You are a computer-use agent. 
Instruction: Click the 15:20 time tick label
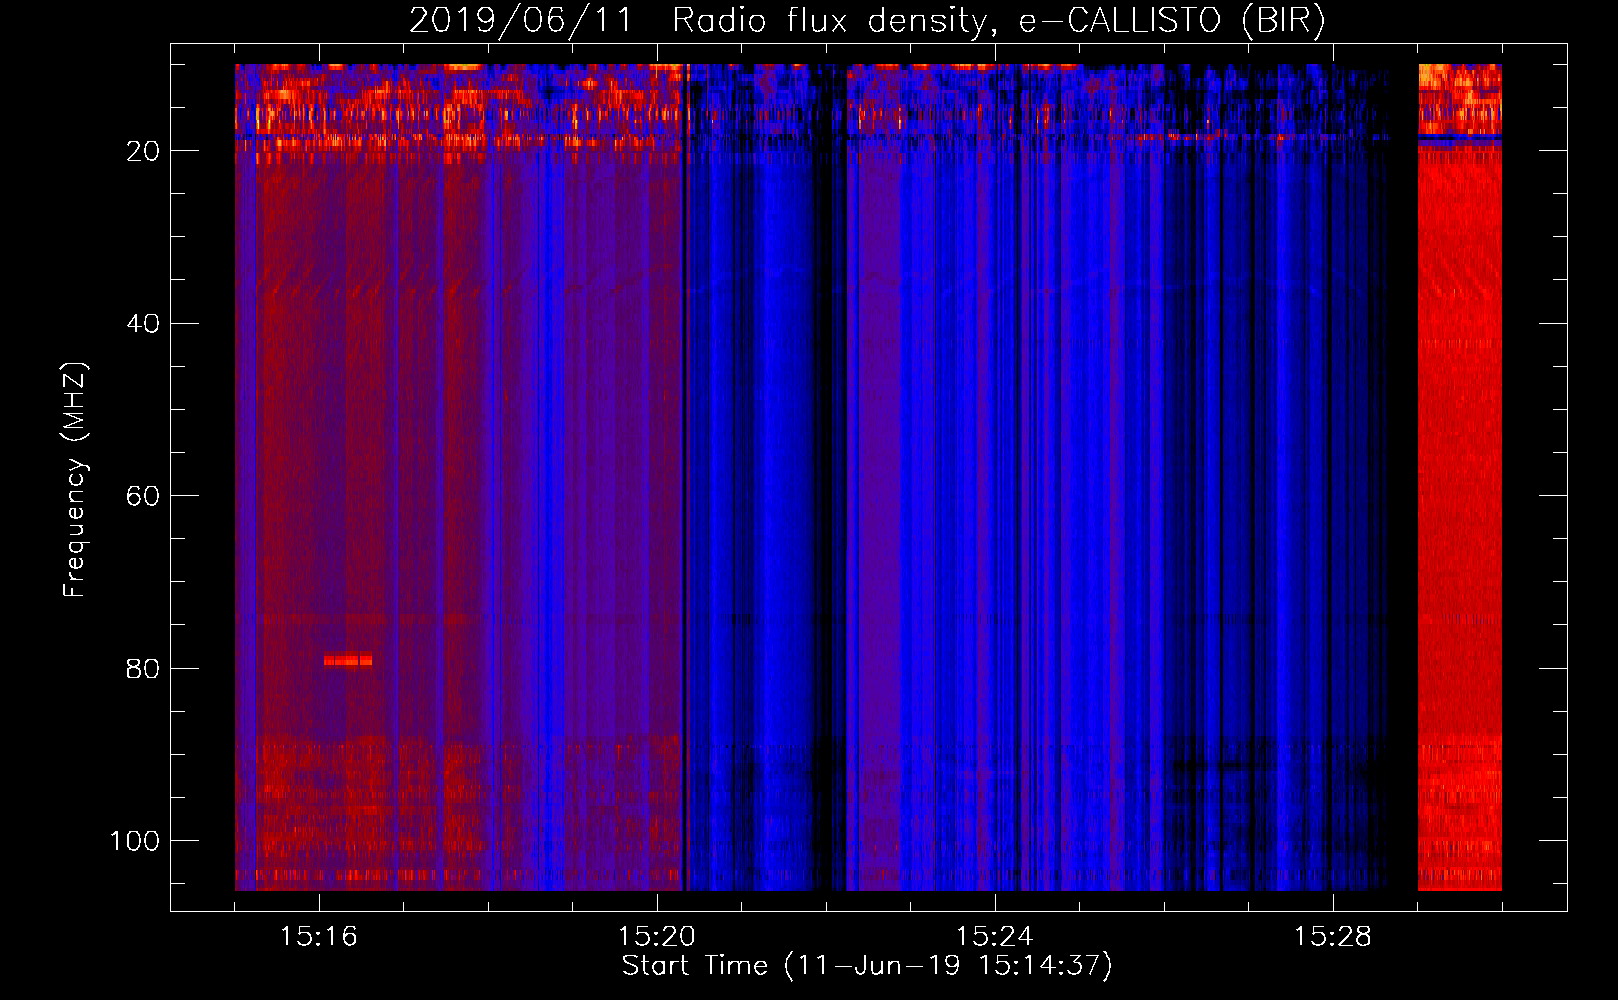657,937
